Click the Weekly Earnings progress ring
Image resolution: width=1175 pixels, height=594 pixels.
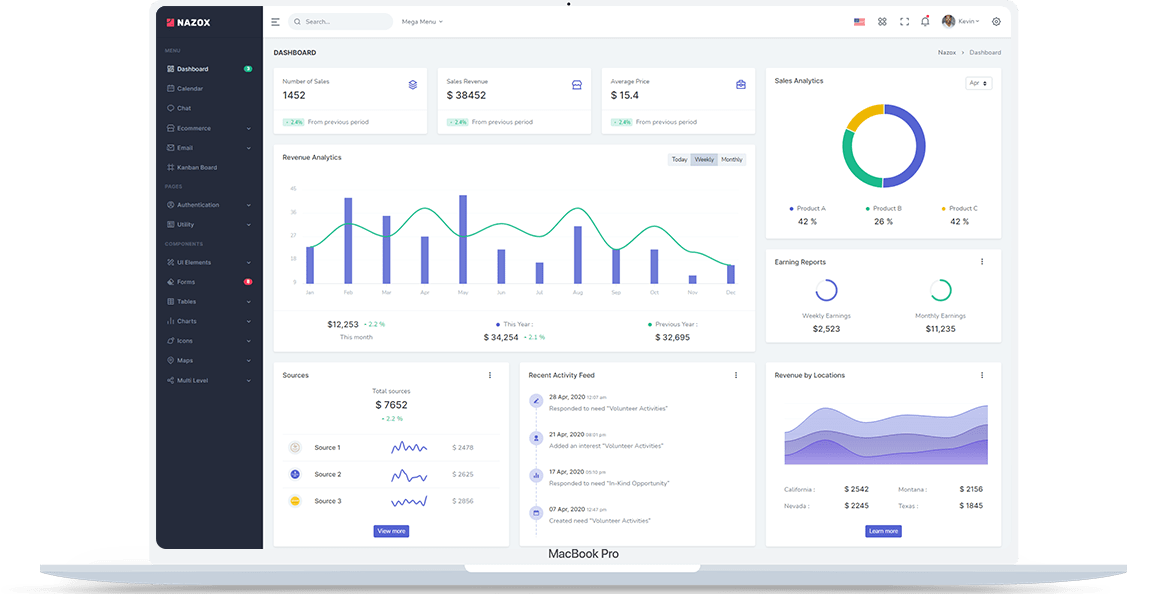coord(826,290)
